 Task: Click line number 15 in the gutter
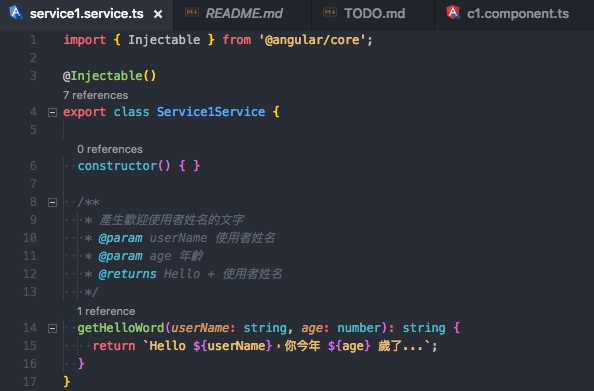[30, 346]
